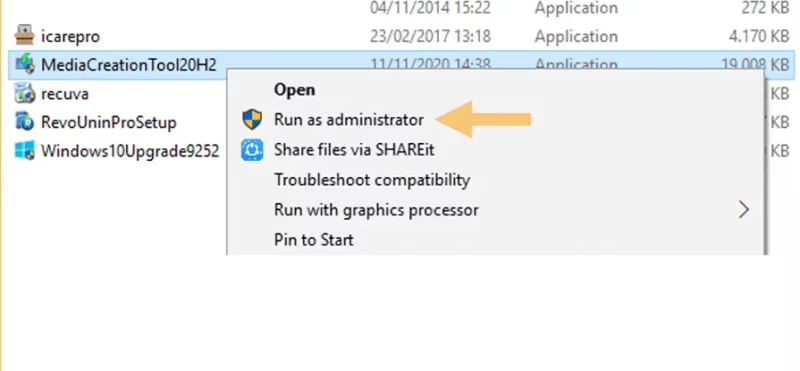This screenshot has height=371, width=800.
Task: Click the SHAREit icon in context menu
Action: point(252,150)
